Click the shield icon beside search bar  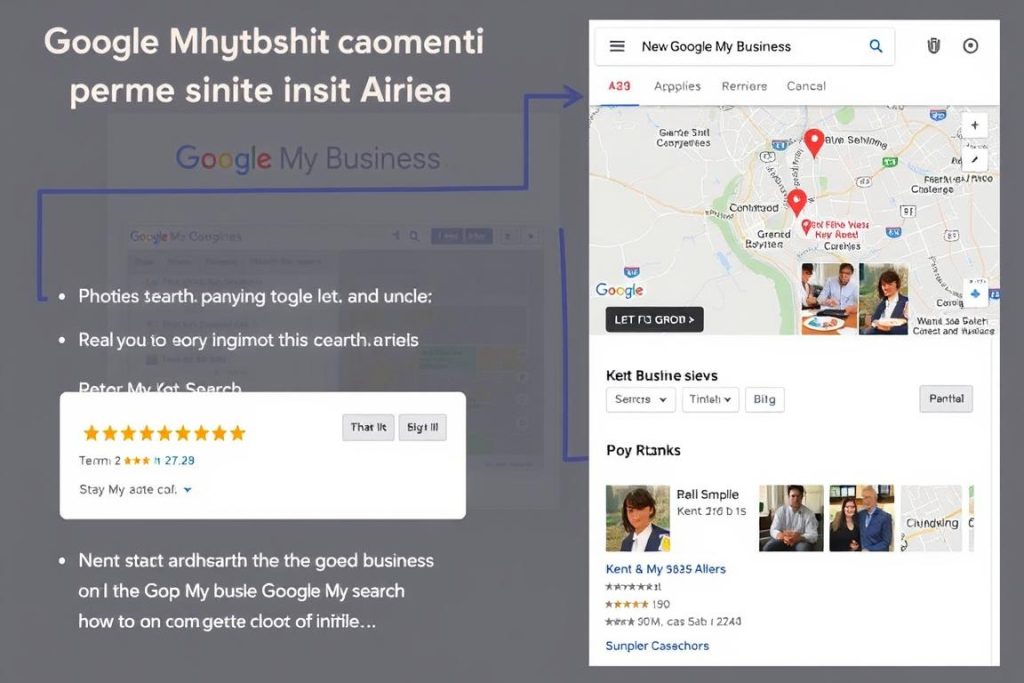[934, 46]
